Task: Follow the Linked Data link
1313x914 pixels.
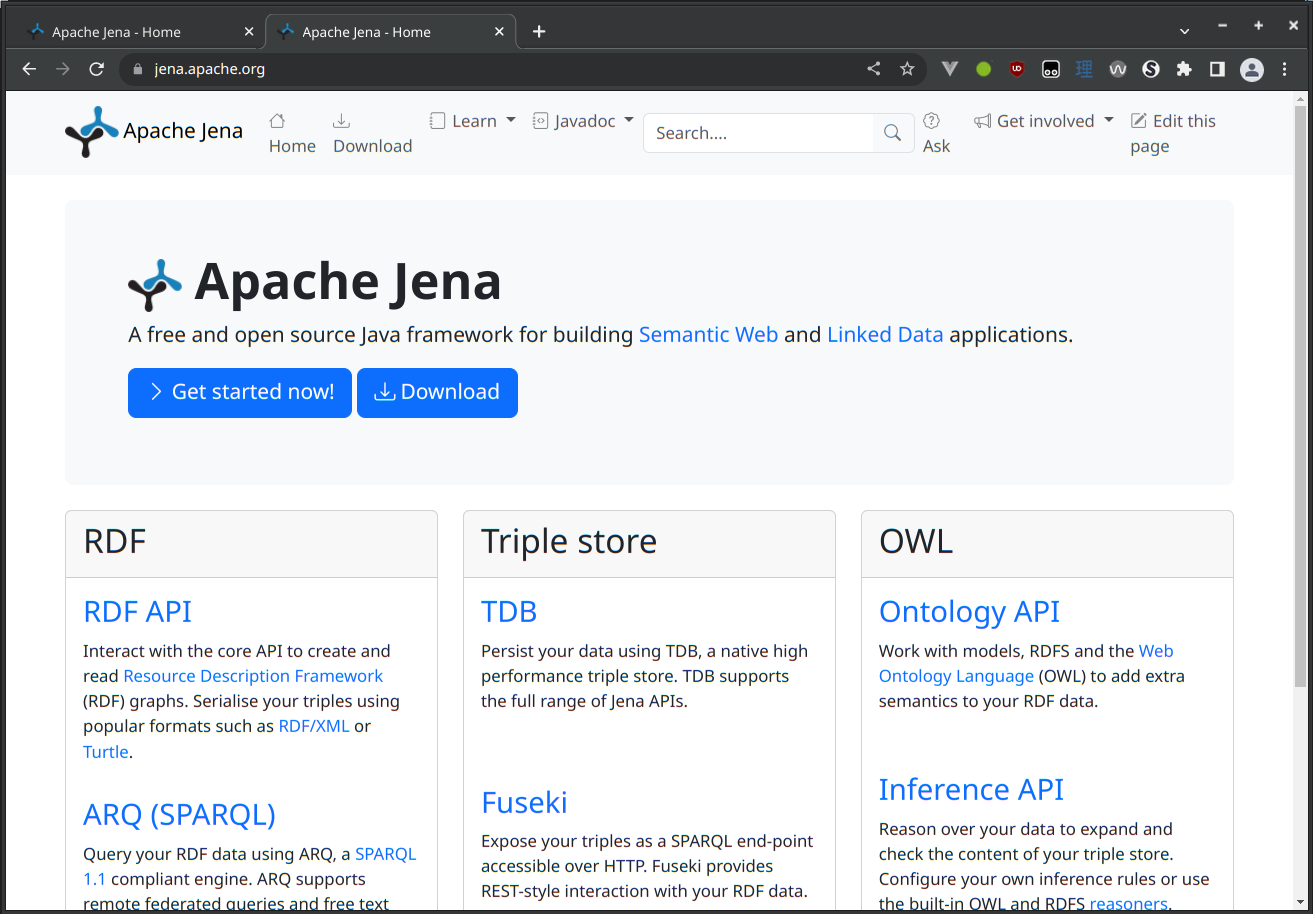Action: click(885, 335)
